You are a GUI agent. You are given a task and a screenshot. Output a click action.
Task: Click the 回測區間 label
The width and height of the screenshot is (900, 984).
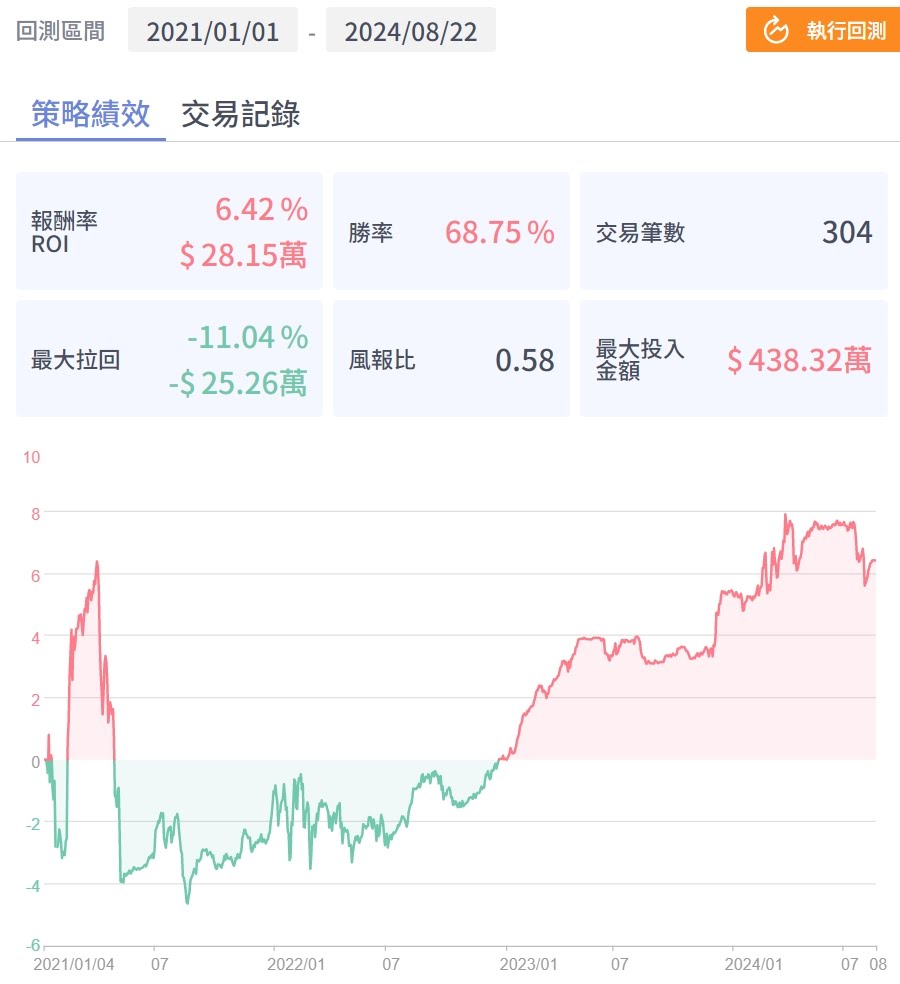60,31
